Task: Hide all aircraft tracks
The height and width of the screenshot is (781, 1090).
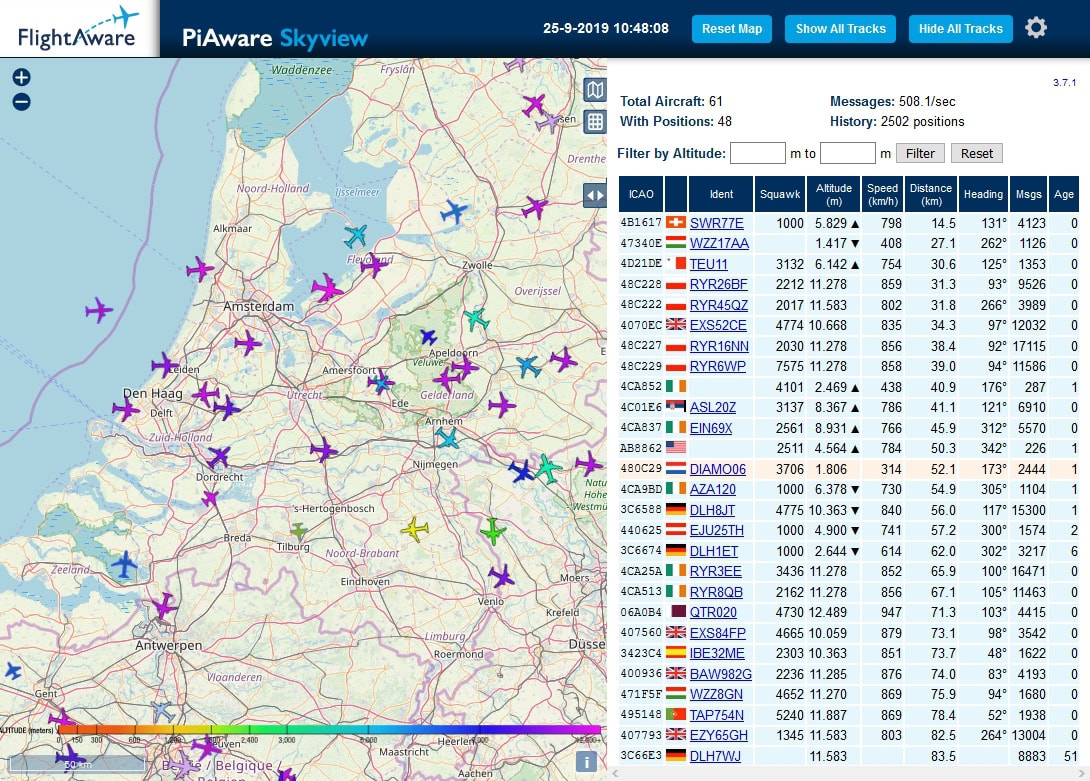Action: [x=960, y=29]
